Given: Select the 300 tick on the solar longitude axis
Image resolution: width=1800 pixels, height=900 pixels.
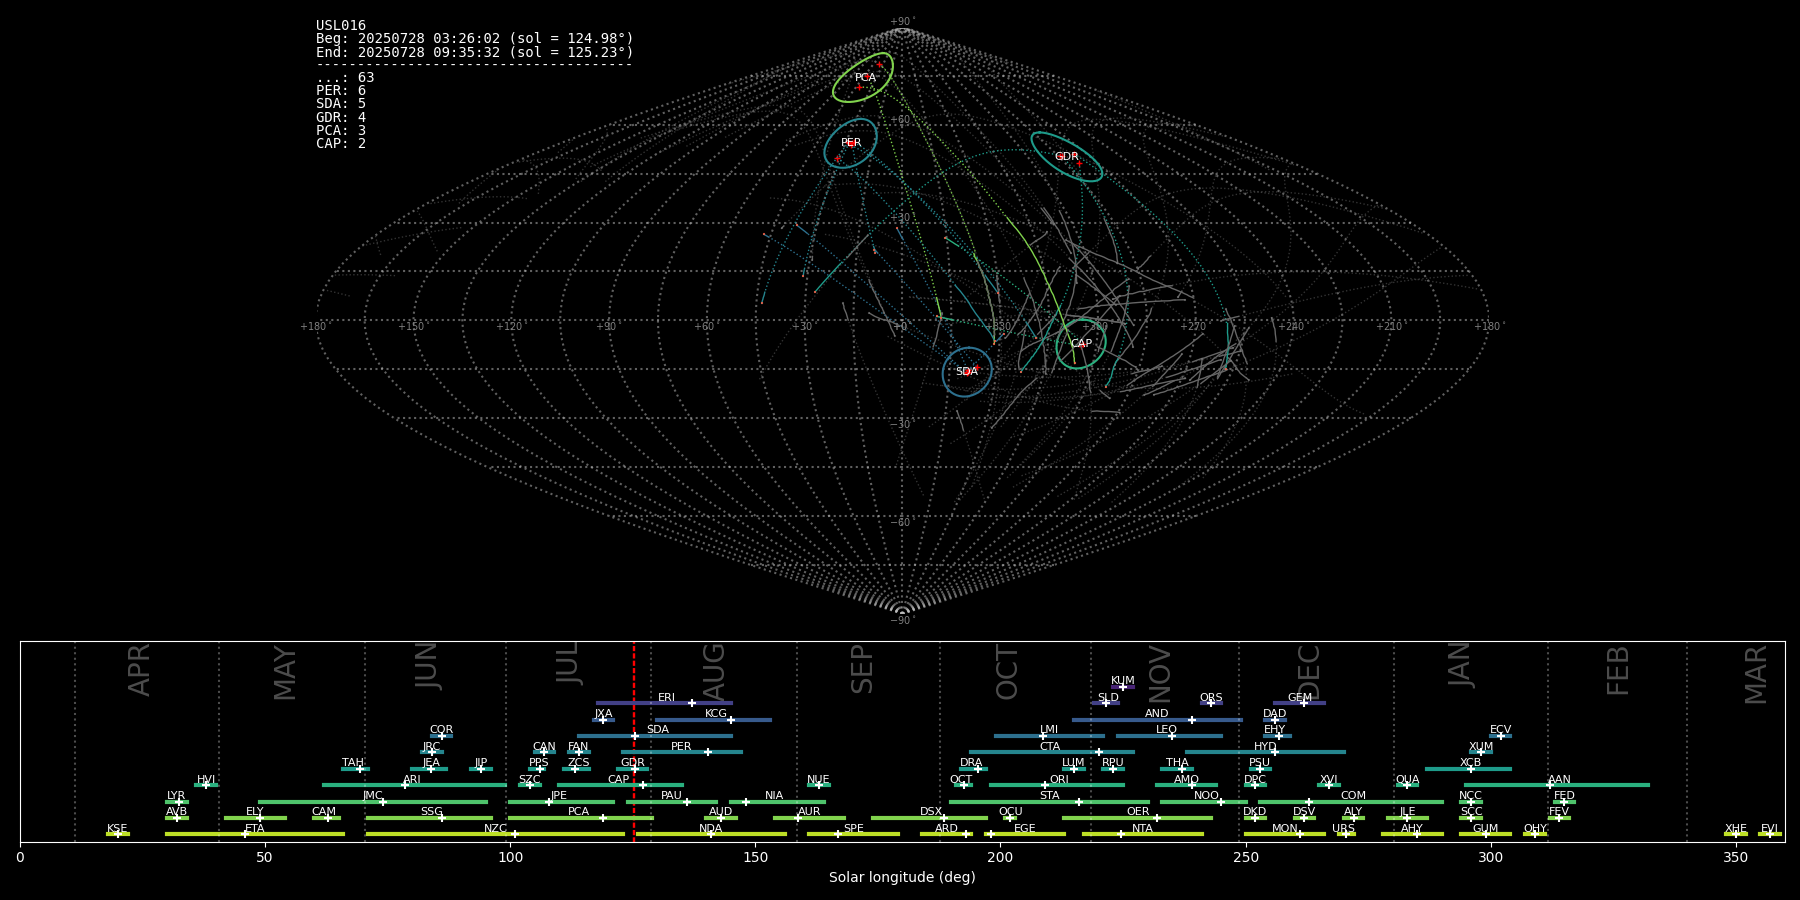Looking at the screenshot, I should (x=1490, y=857).
